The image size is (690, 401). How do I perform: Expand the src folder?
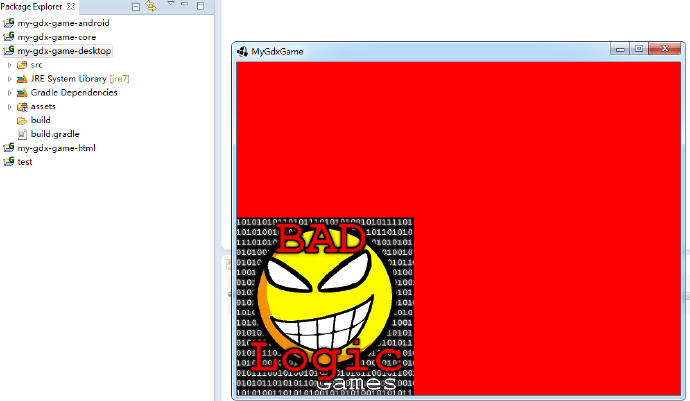9,65
